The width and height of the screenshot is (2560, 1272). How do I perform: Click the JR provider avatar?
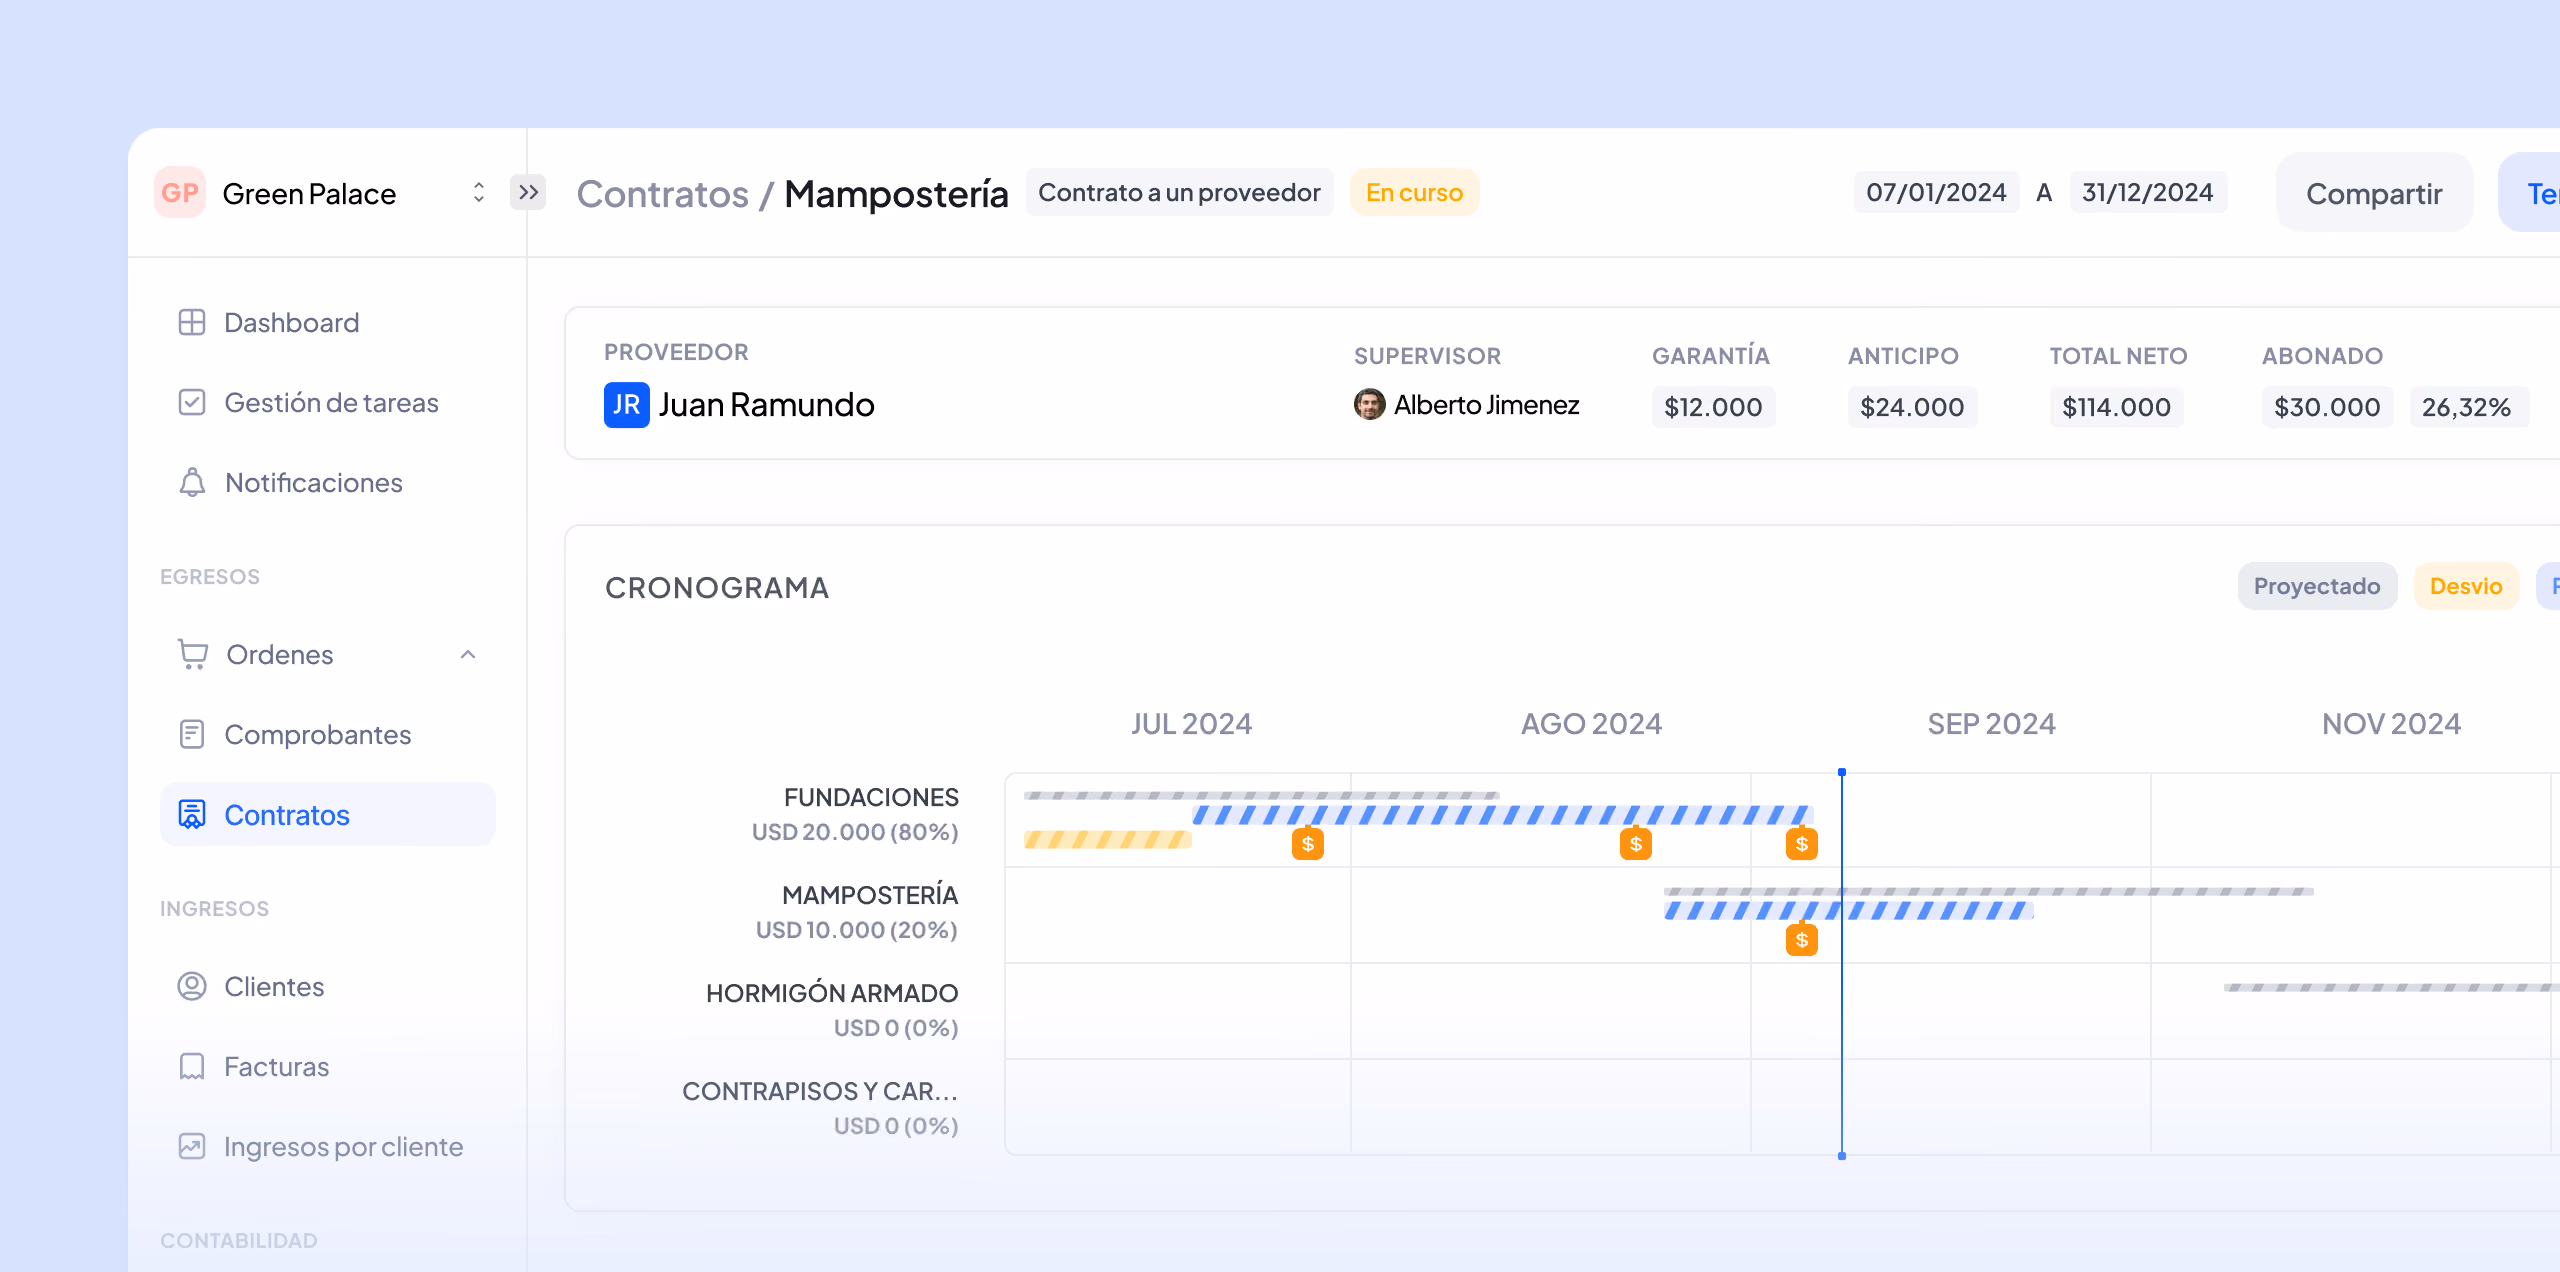[627, 404]
